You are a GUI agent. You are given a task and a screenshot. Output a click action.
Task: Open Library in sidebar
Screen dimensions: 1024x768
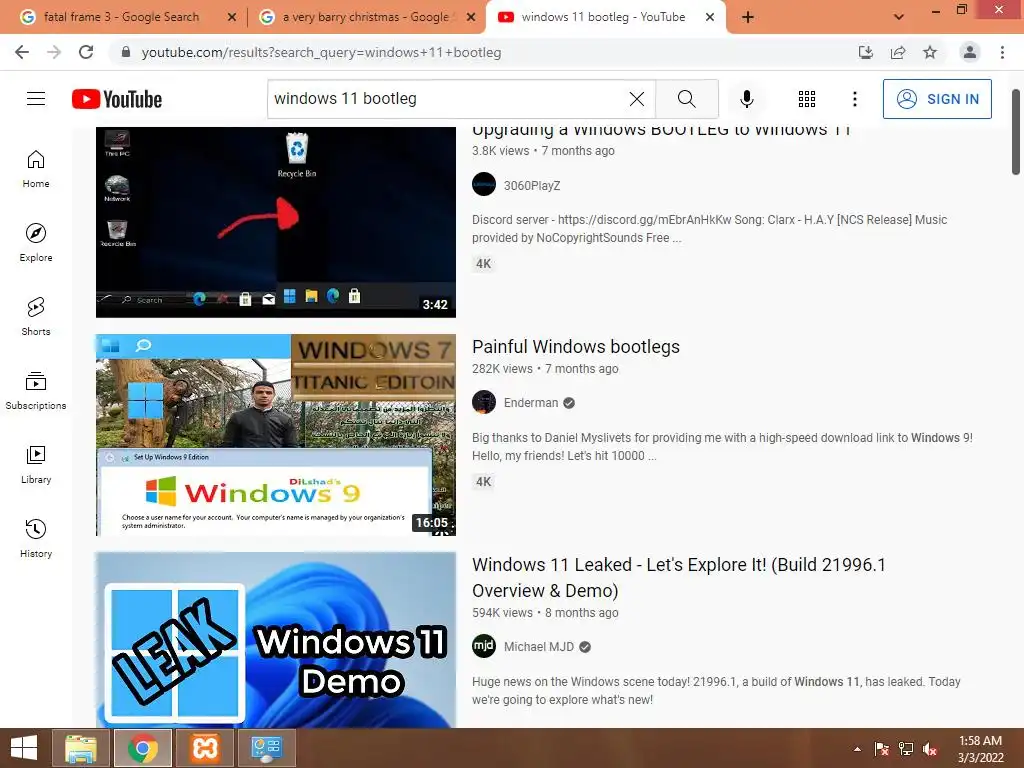(36, 464)
